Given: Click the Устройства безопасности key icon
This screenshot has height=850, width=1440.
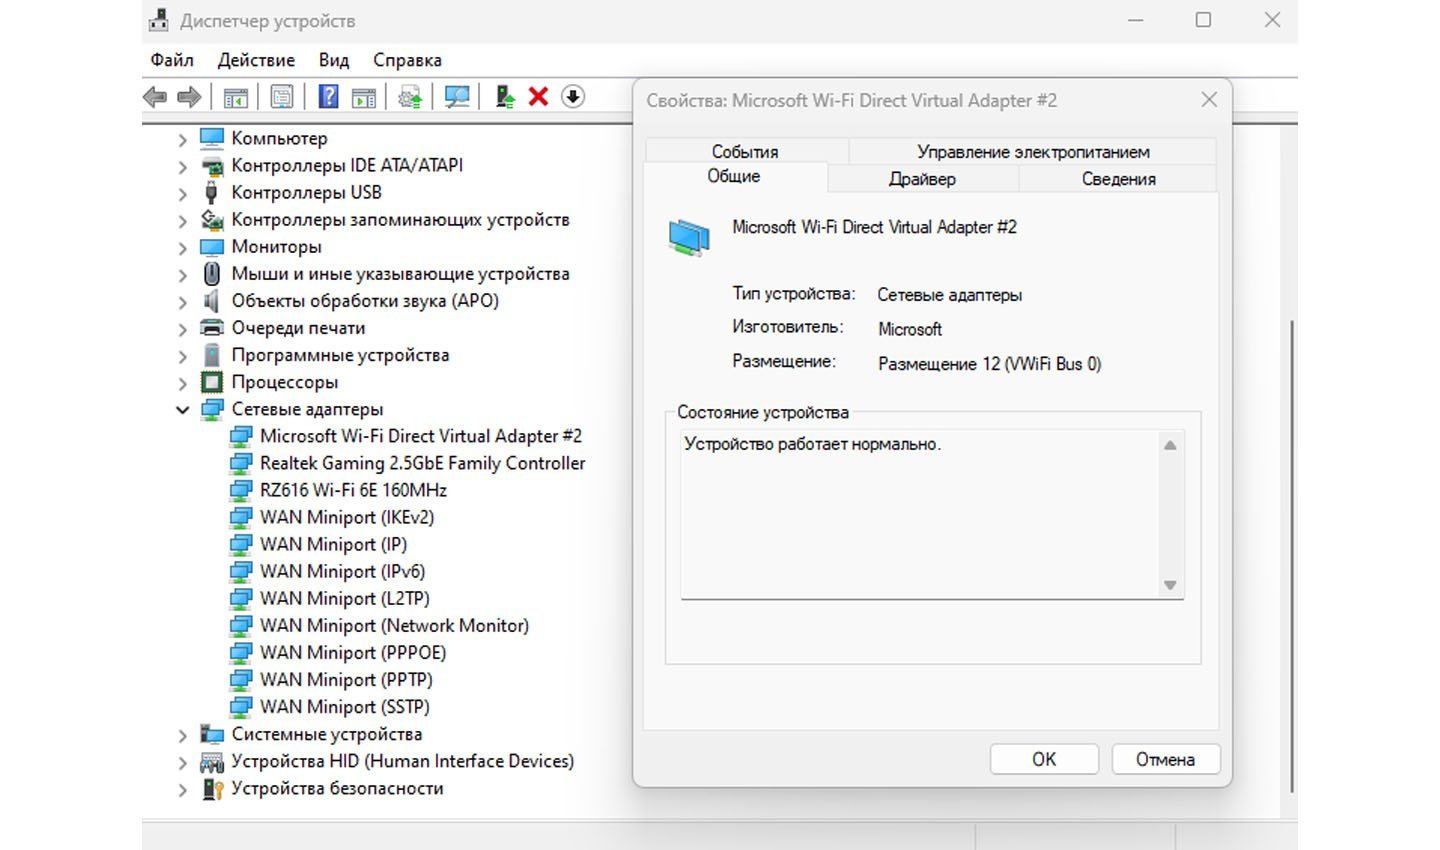Looking at the screenshot, I should pyautogui.click(x=211, y=788).
